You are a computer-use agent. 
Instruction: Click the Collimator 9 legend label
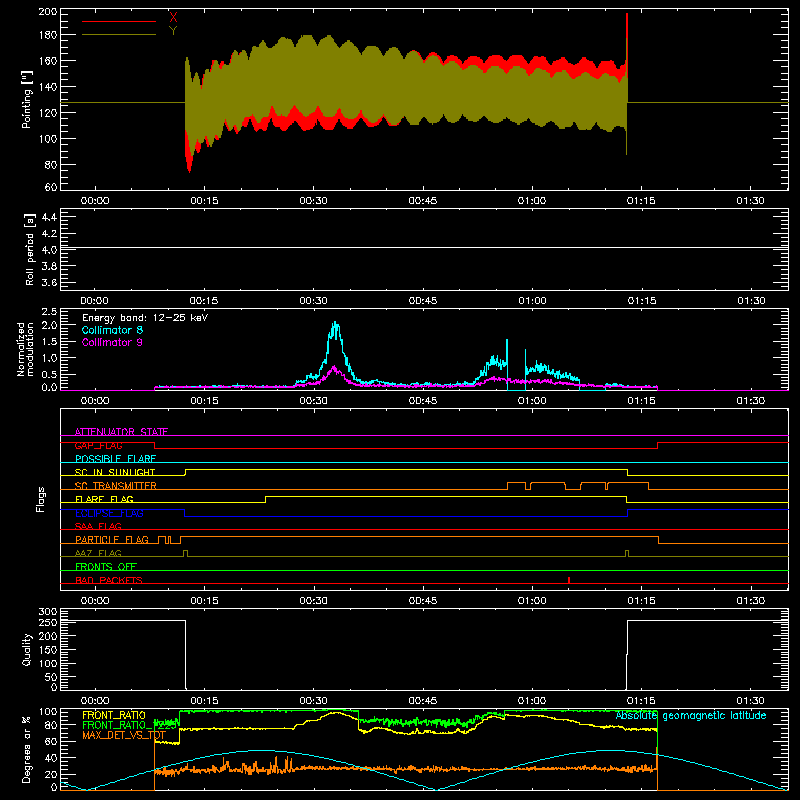click(112, 342)
